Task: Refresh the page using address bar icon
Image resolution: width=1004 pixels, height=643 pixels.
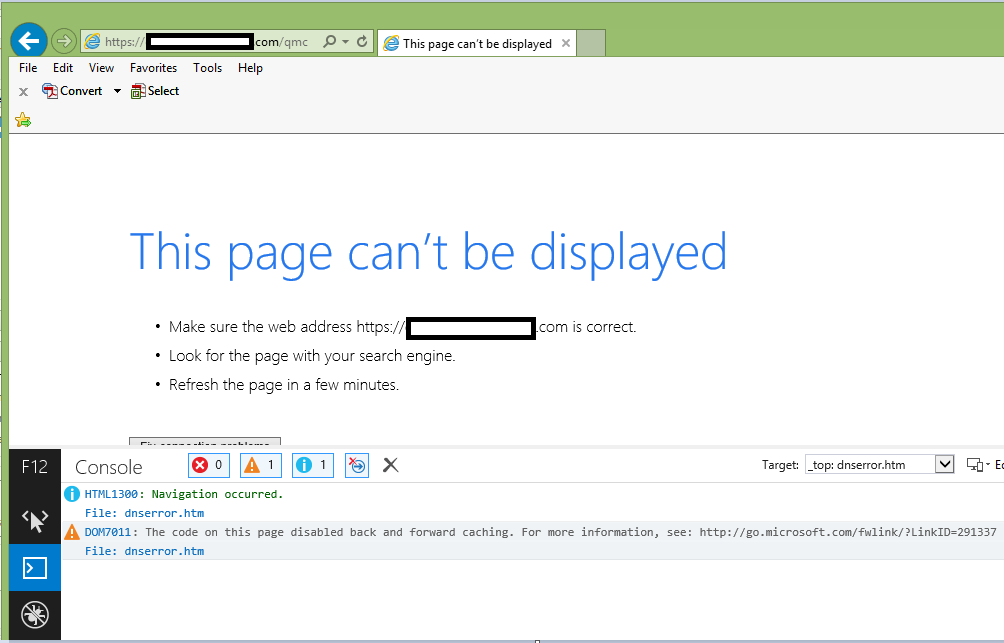Action: tap(362, 42)
